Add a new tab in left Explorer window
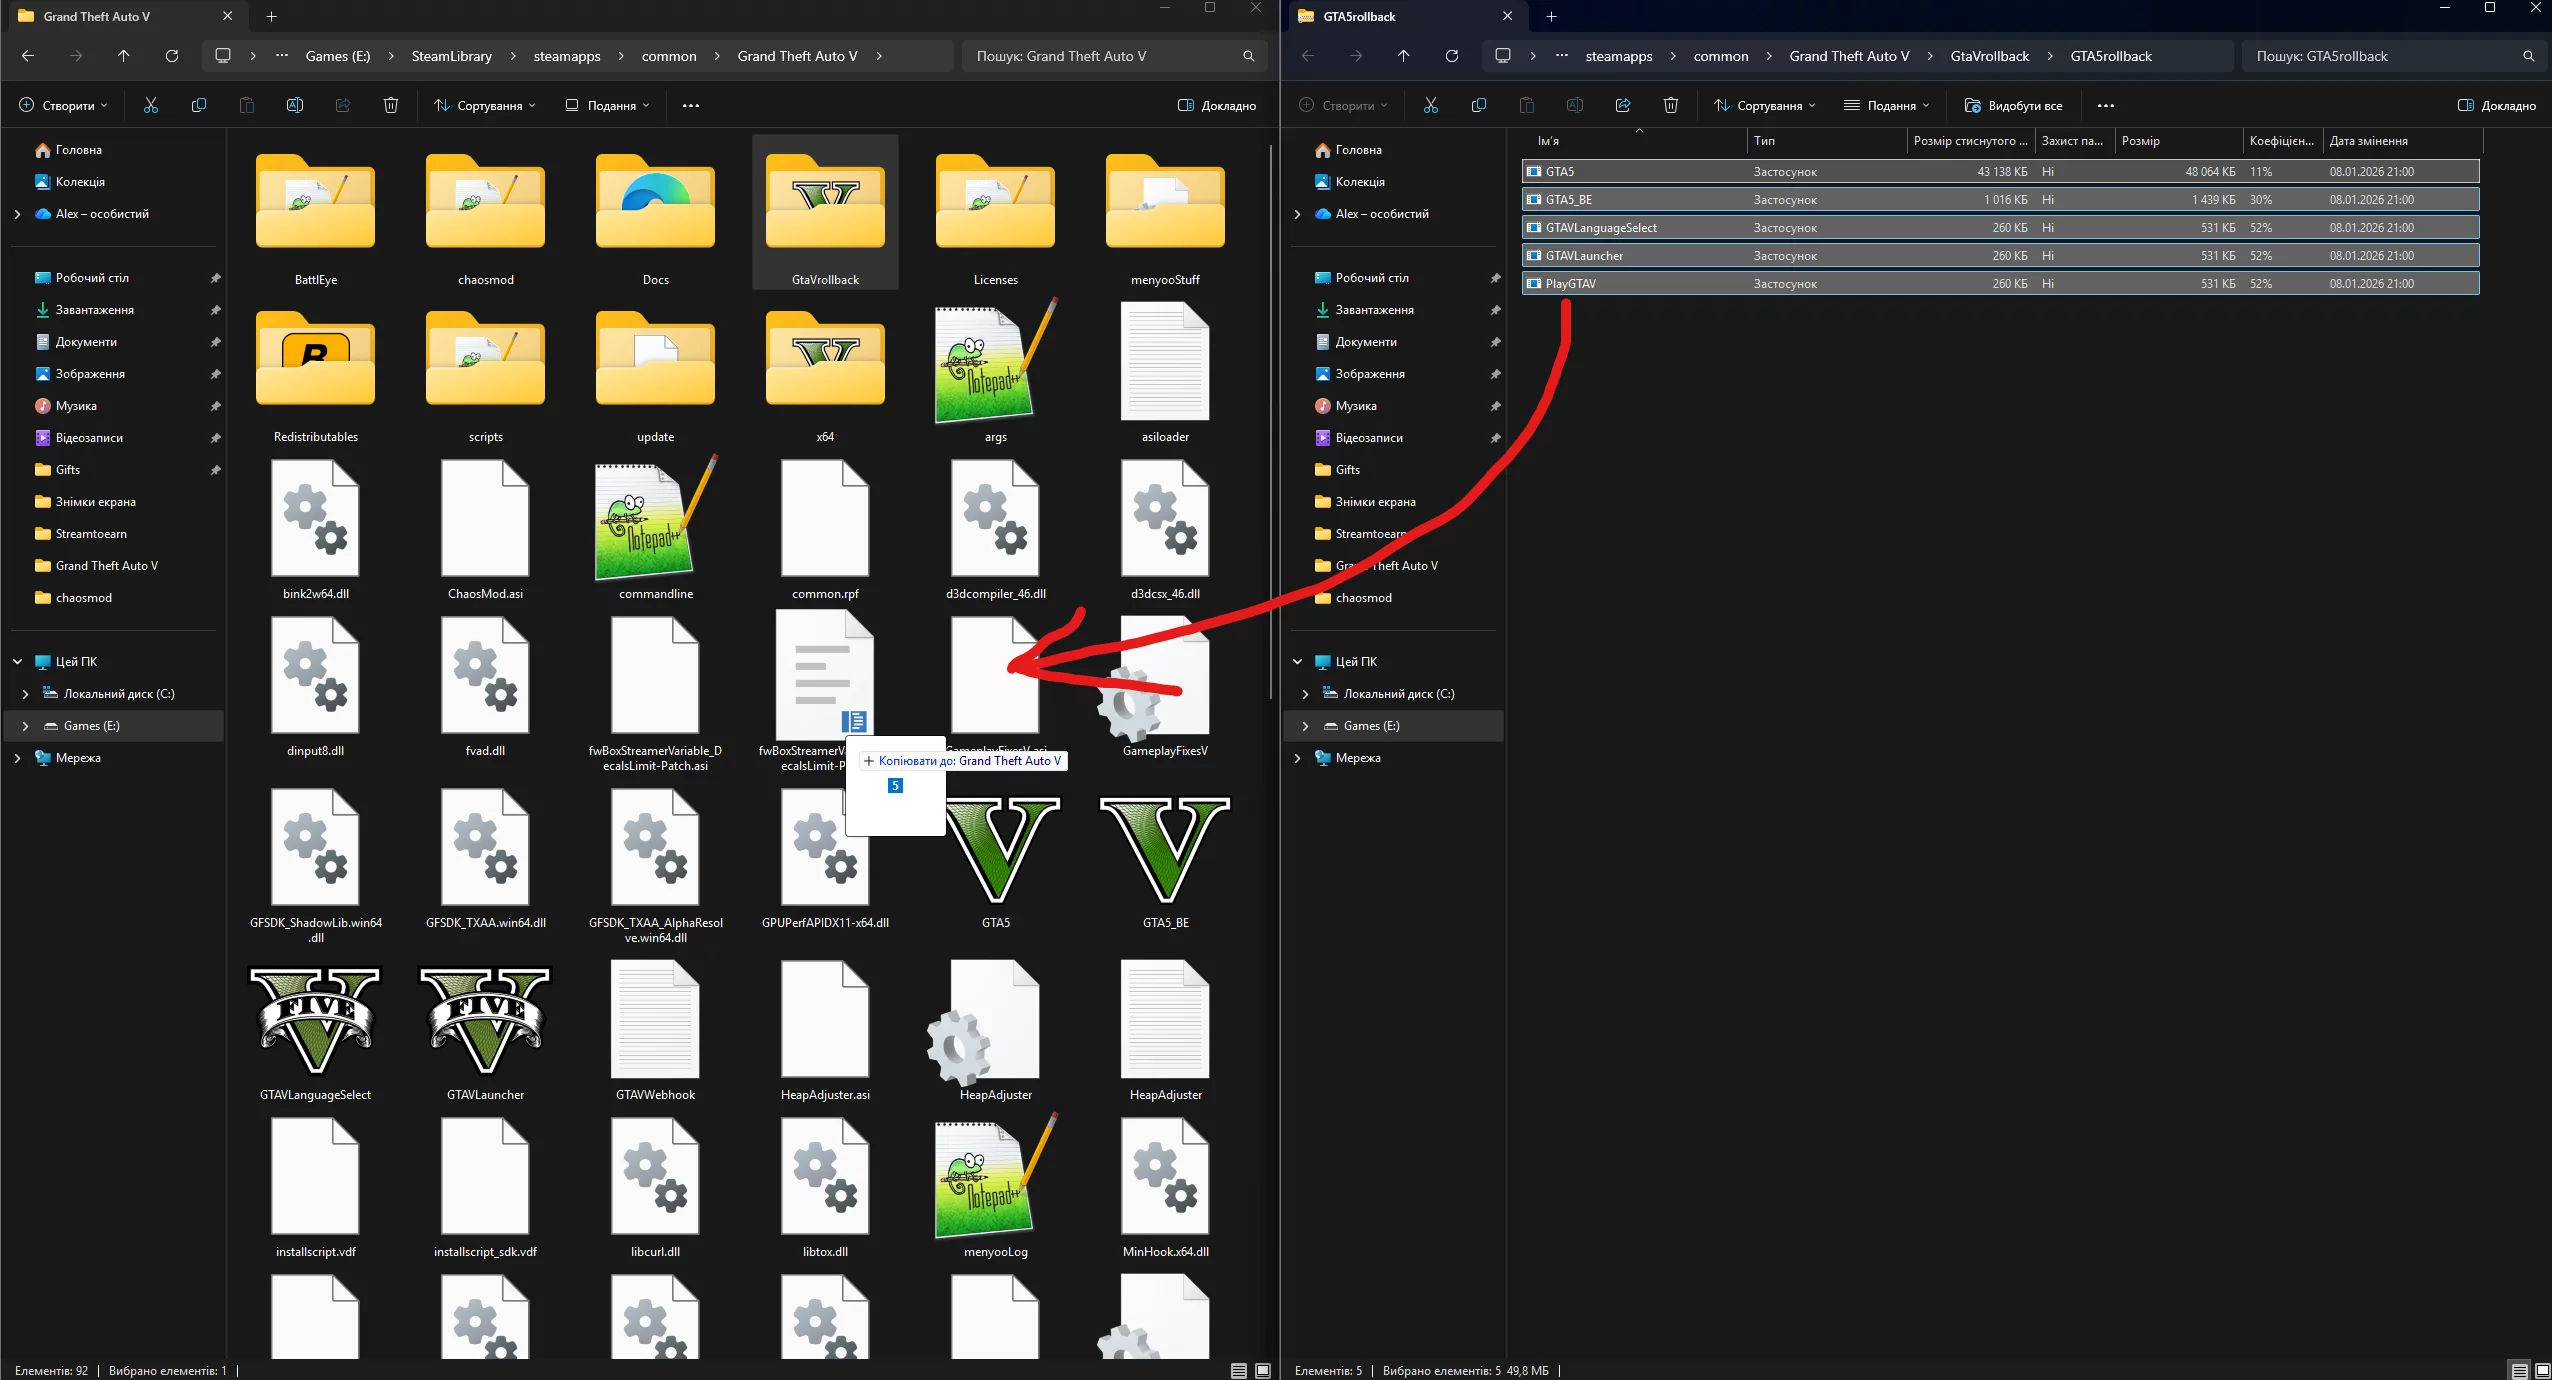The image size is (2552, 1380). tap(271, 16)
